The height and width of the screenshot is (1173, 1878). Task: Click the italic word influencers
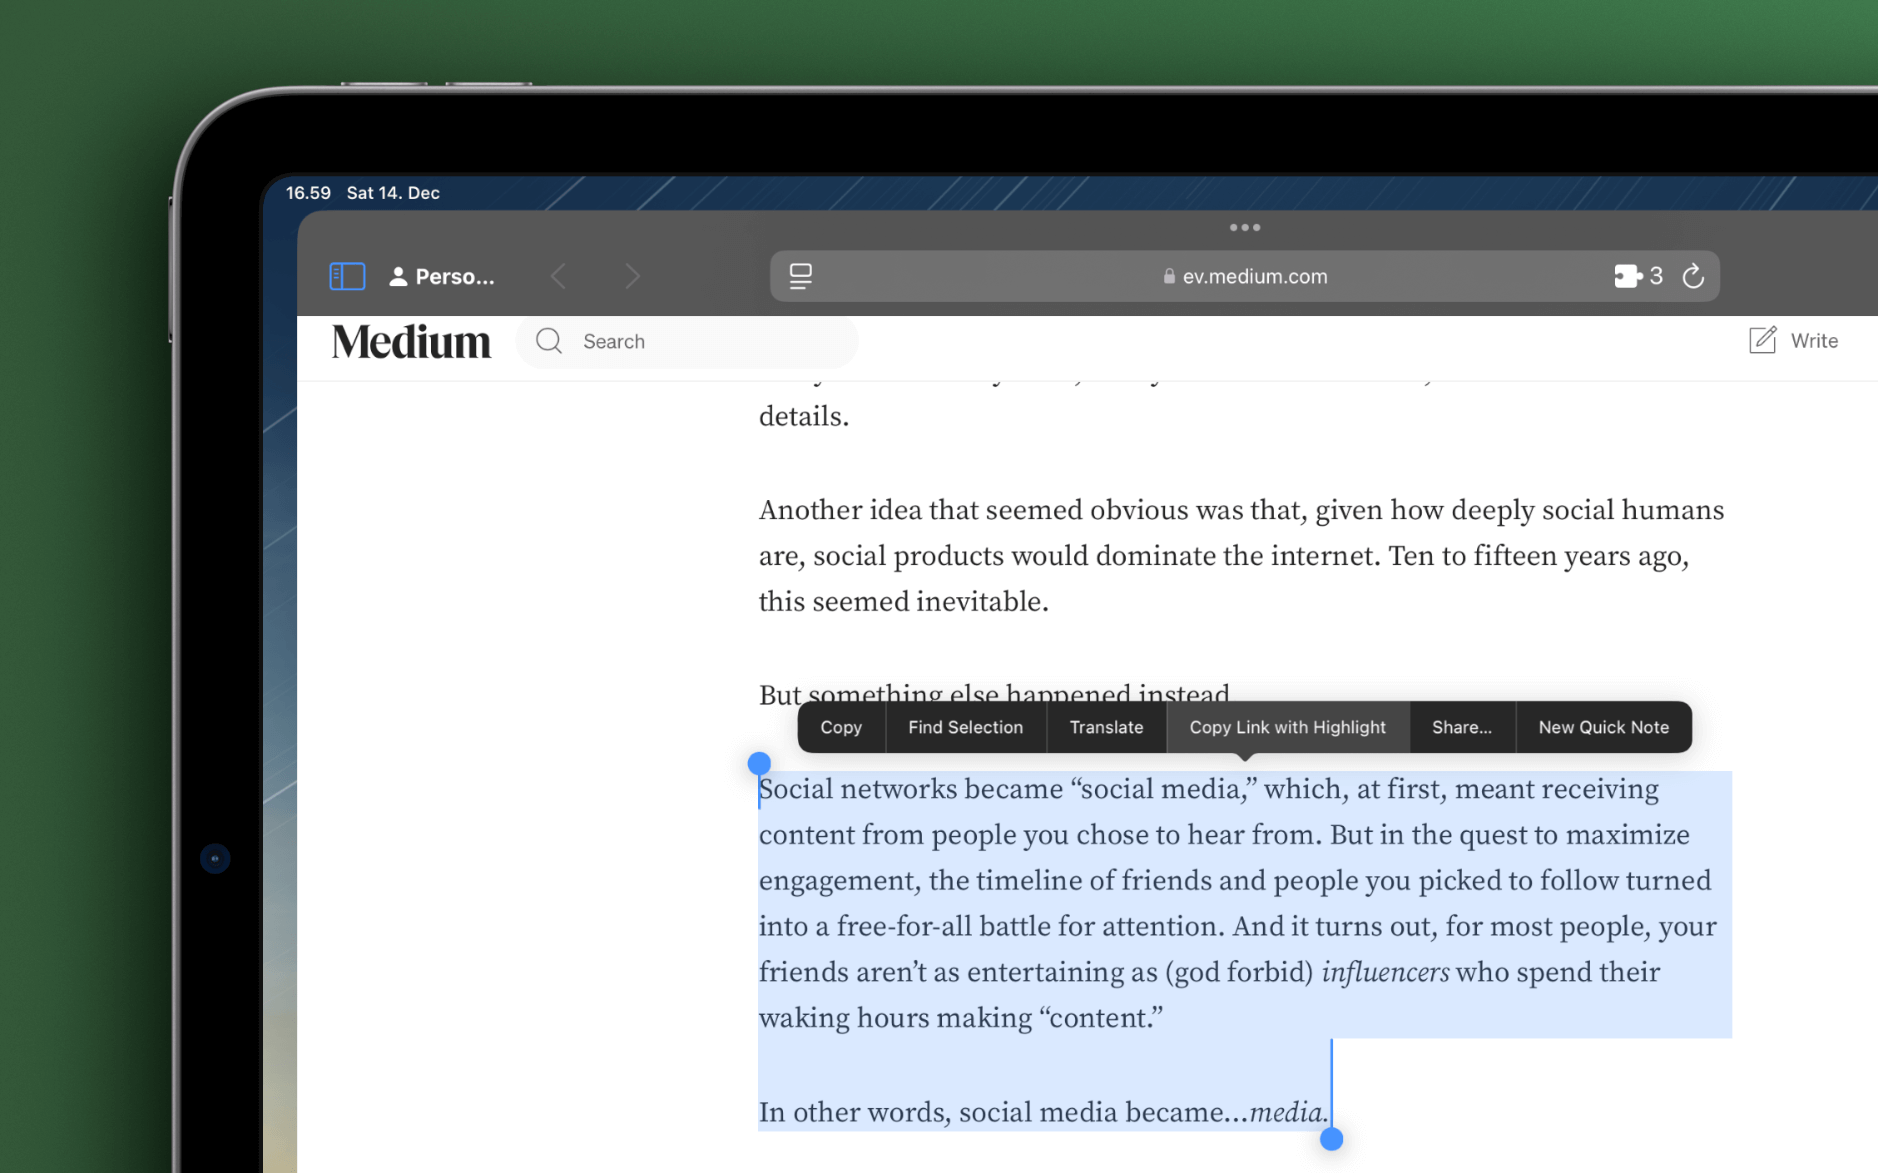coord(1385,972)
